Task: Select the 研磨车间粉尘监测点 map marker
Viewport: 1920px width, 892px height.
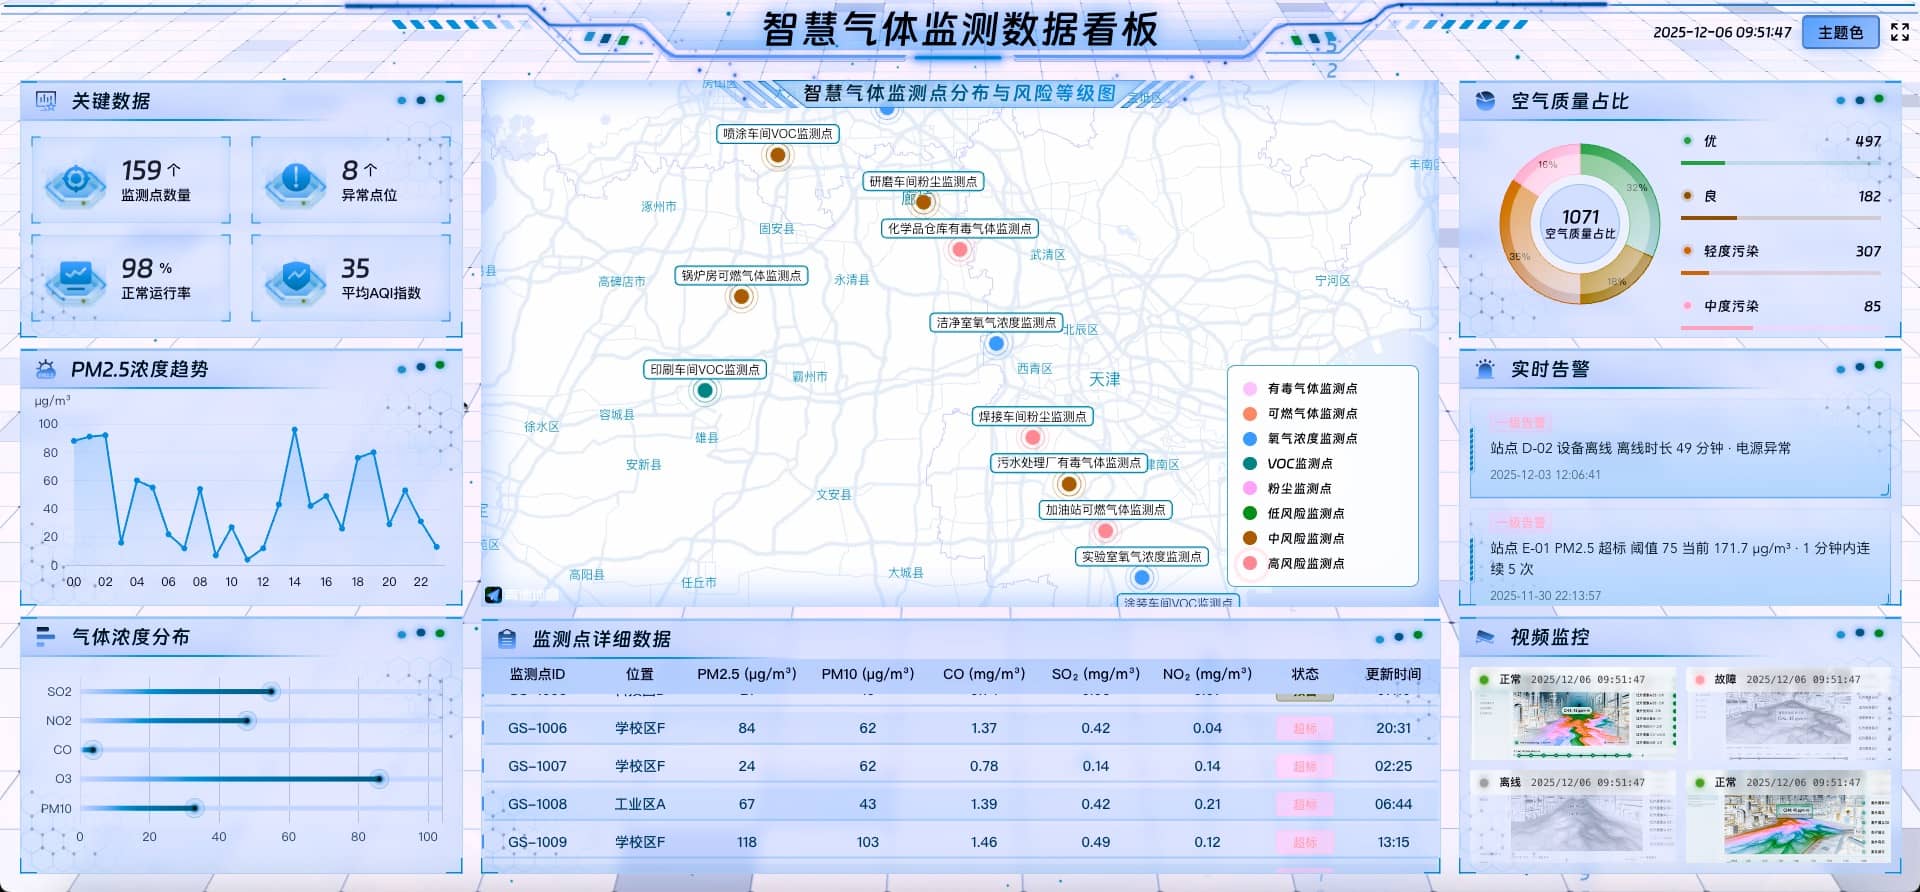Action: click(923, 203)
